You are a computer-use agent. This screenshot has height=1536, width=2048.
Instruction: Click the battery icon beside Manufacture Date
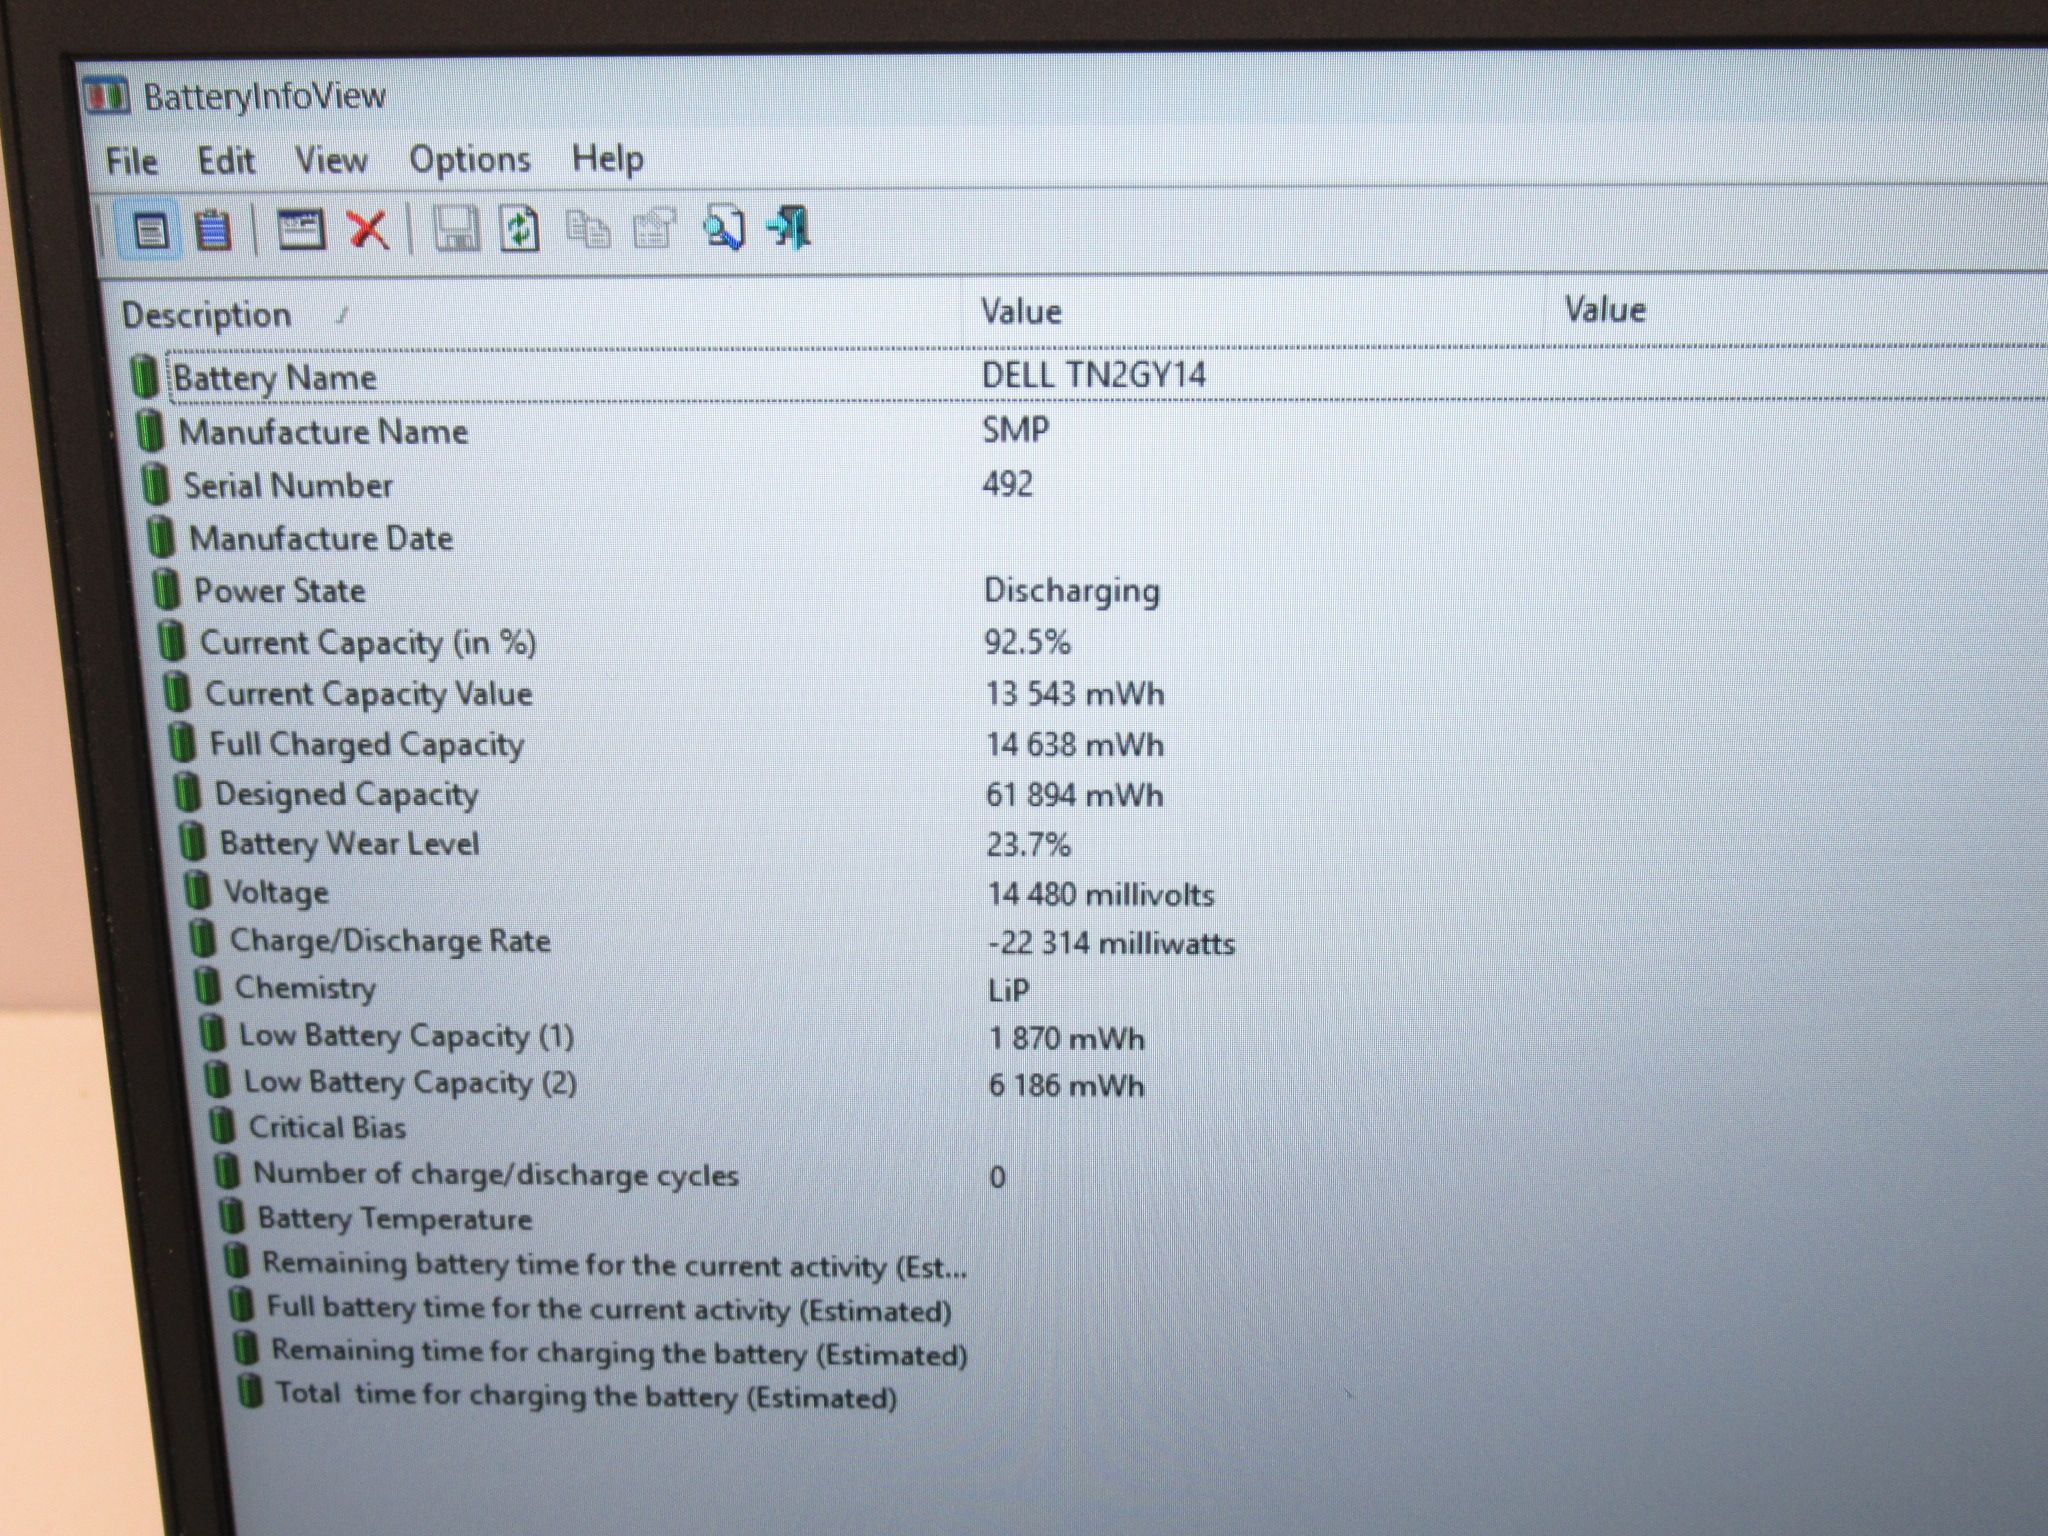tap(161, 538)
